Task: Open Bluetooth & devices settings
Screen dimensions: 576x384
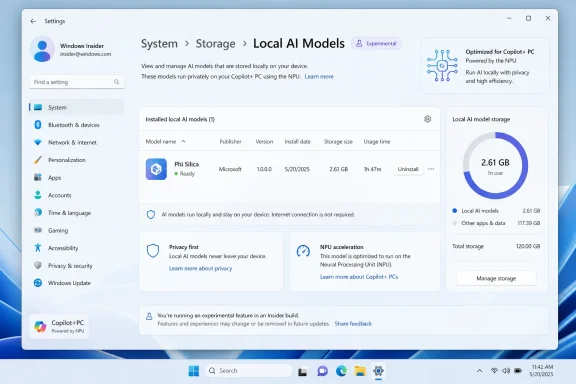Action: click(77, 125)
